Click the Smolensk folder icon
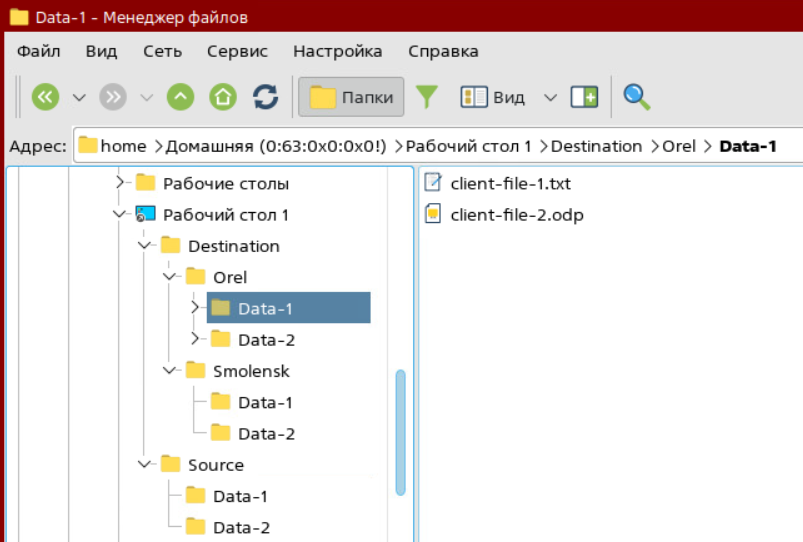 click(196, 369)
